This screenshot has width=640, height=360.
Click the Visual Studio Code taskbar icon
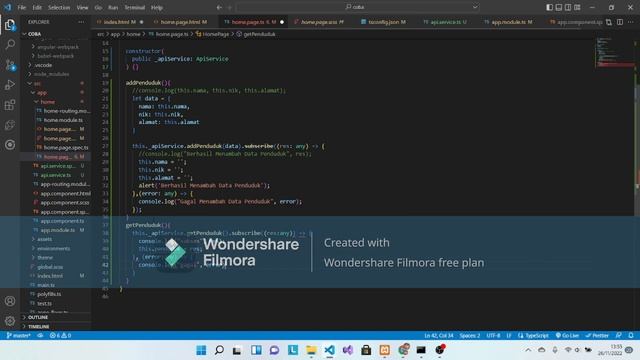pyautogui.click(x=329, y=350)
